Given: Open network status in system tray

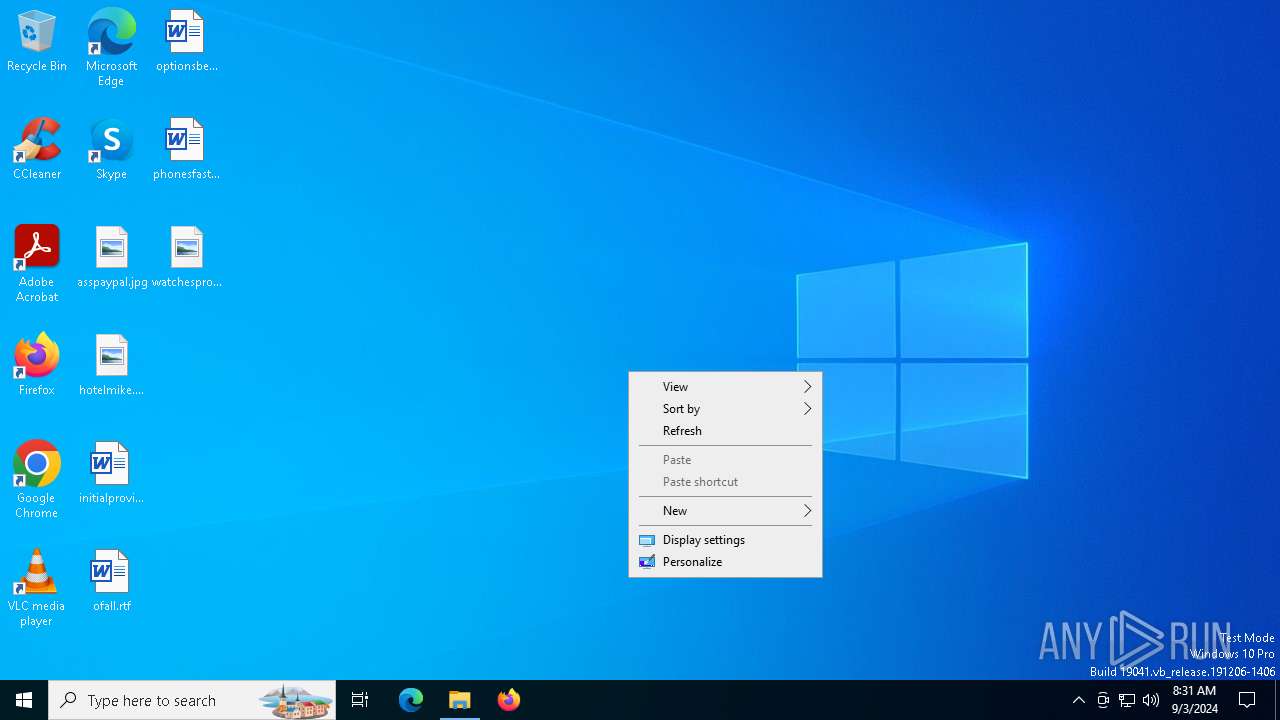Looking at the screenshot, I should (1127, 700).
